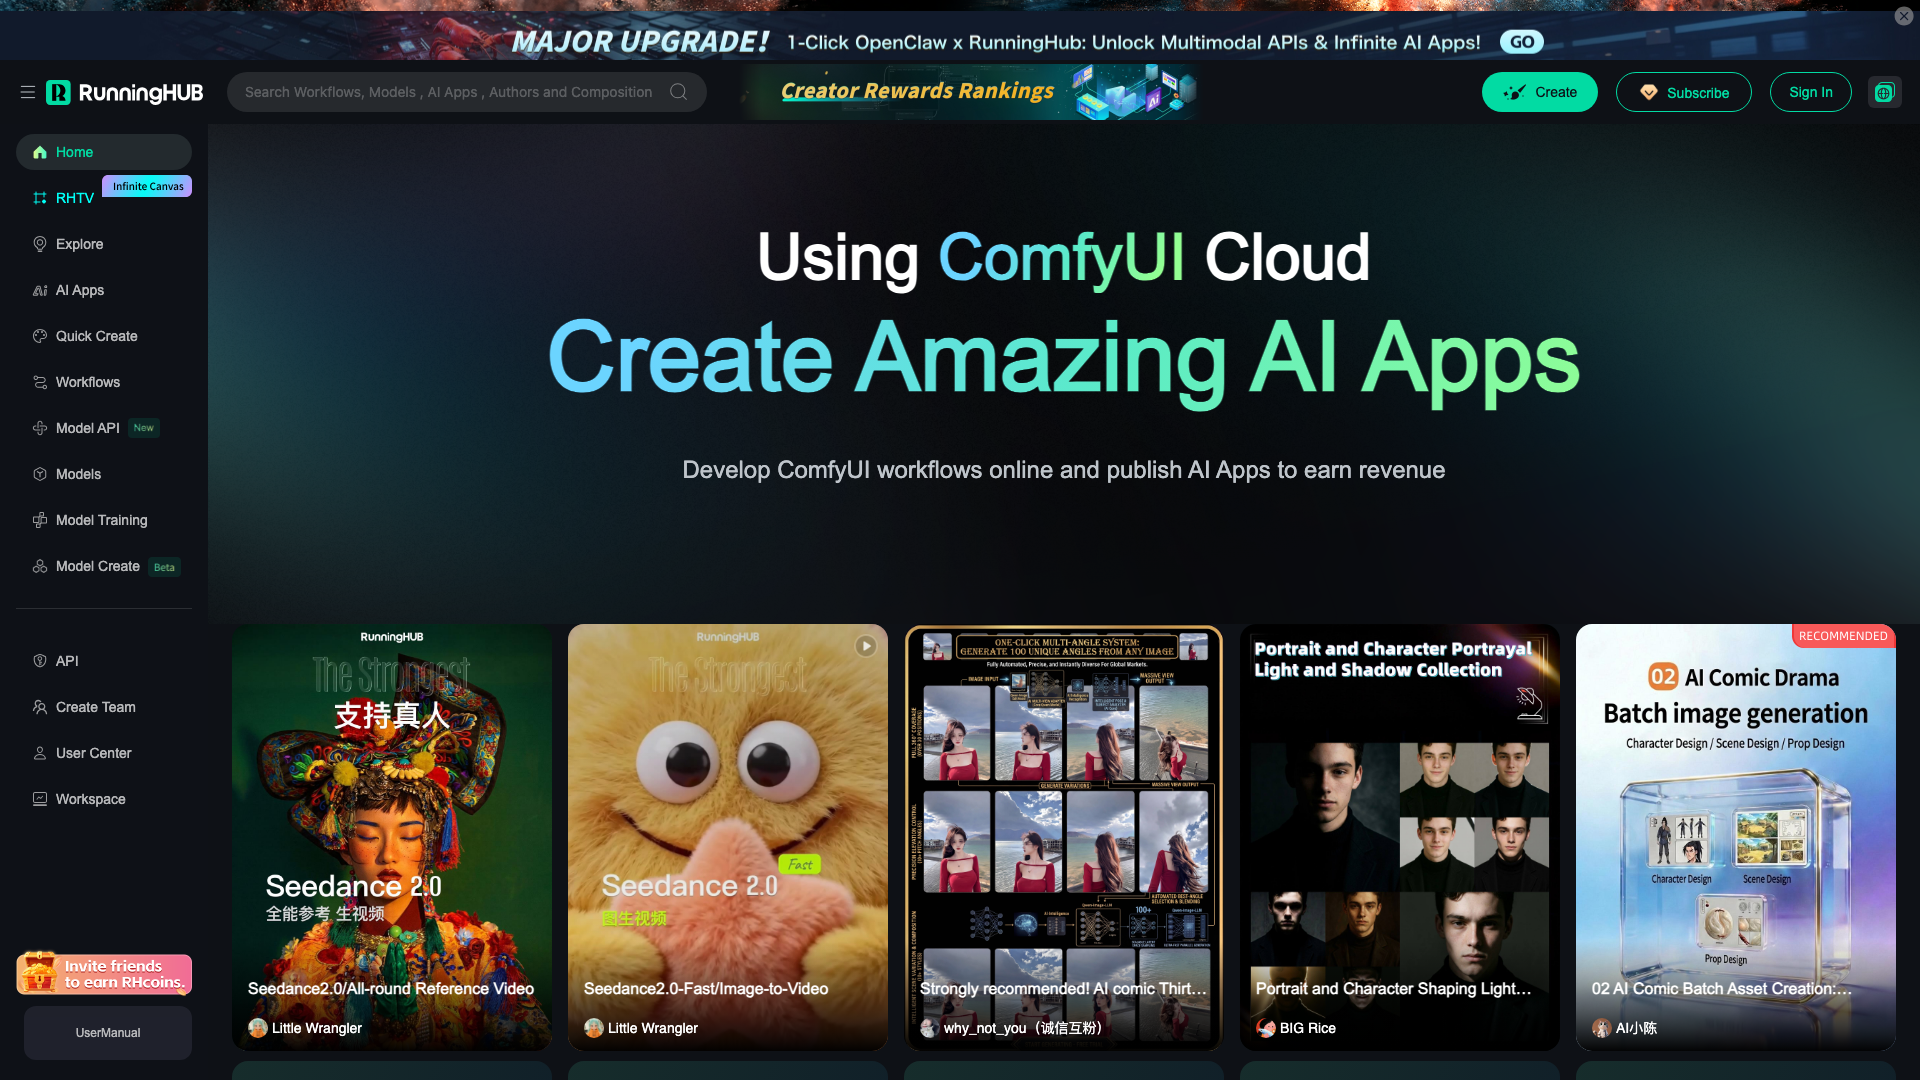Close the top promotional banner
This screenshot has height=1080, width=1920.
pyautogui.click(x=1903, y=16)
